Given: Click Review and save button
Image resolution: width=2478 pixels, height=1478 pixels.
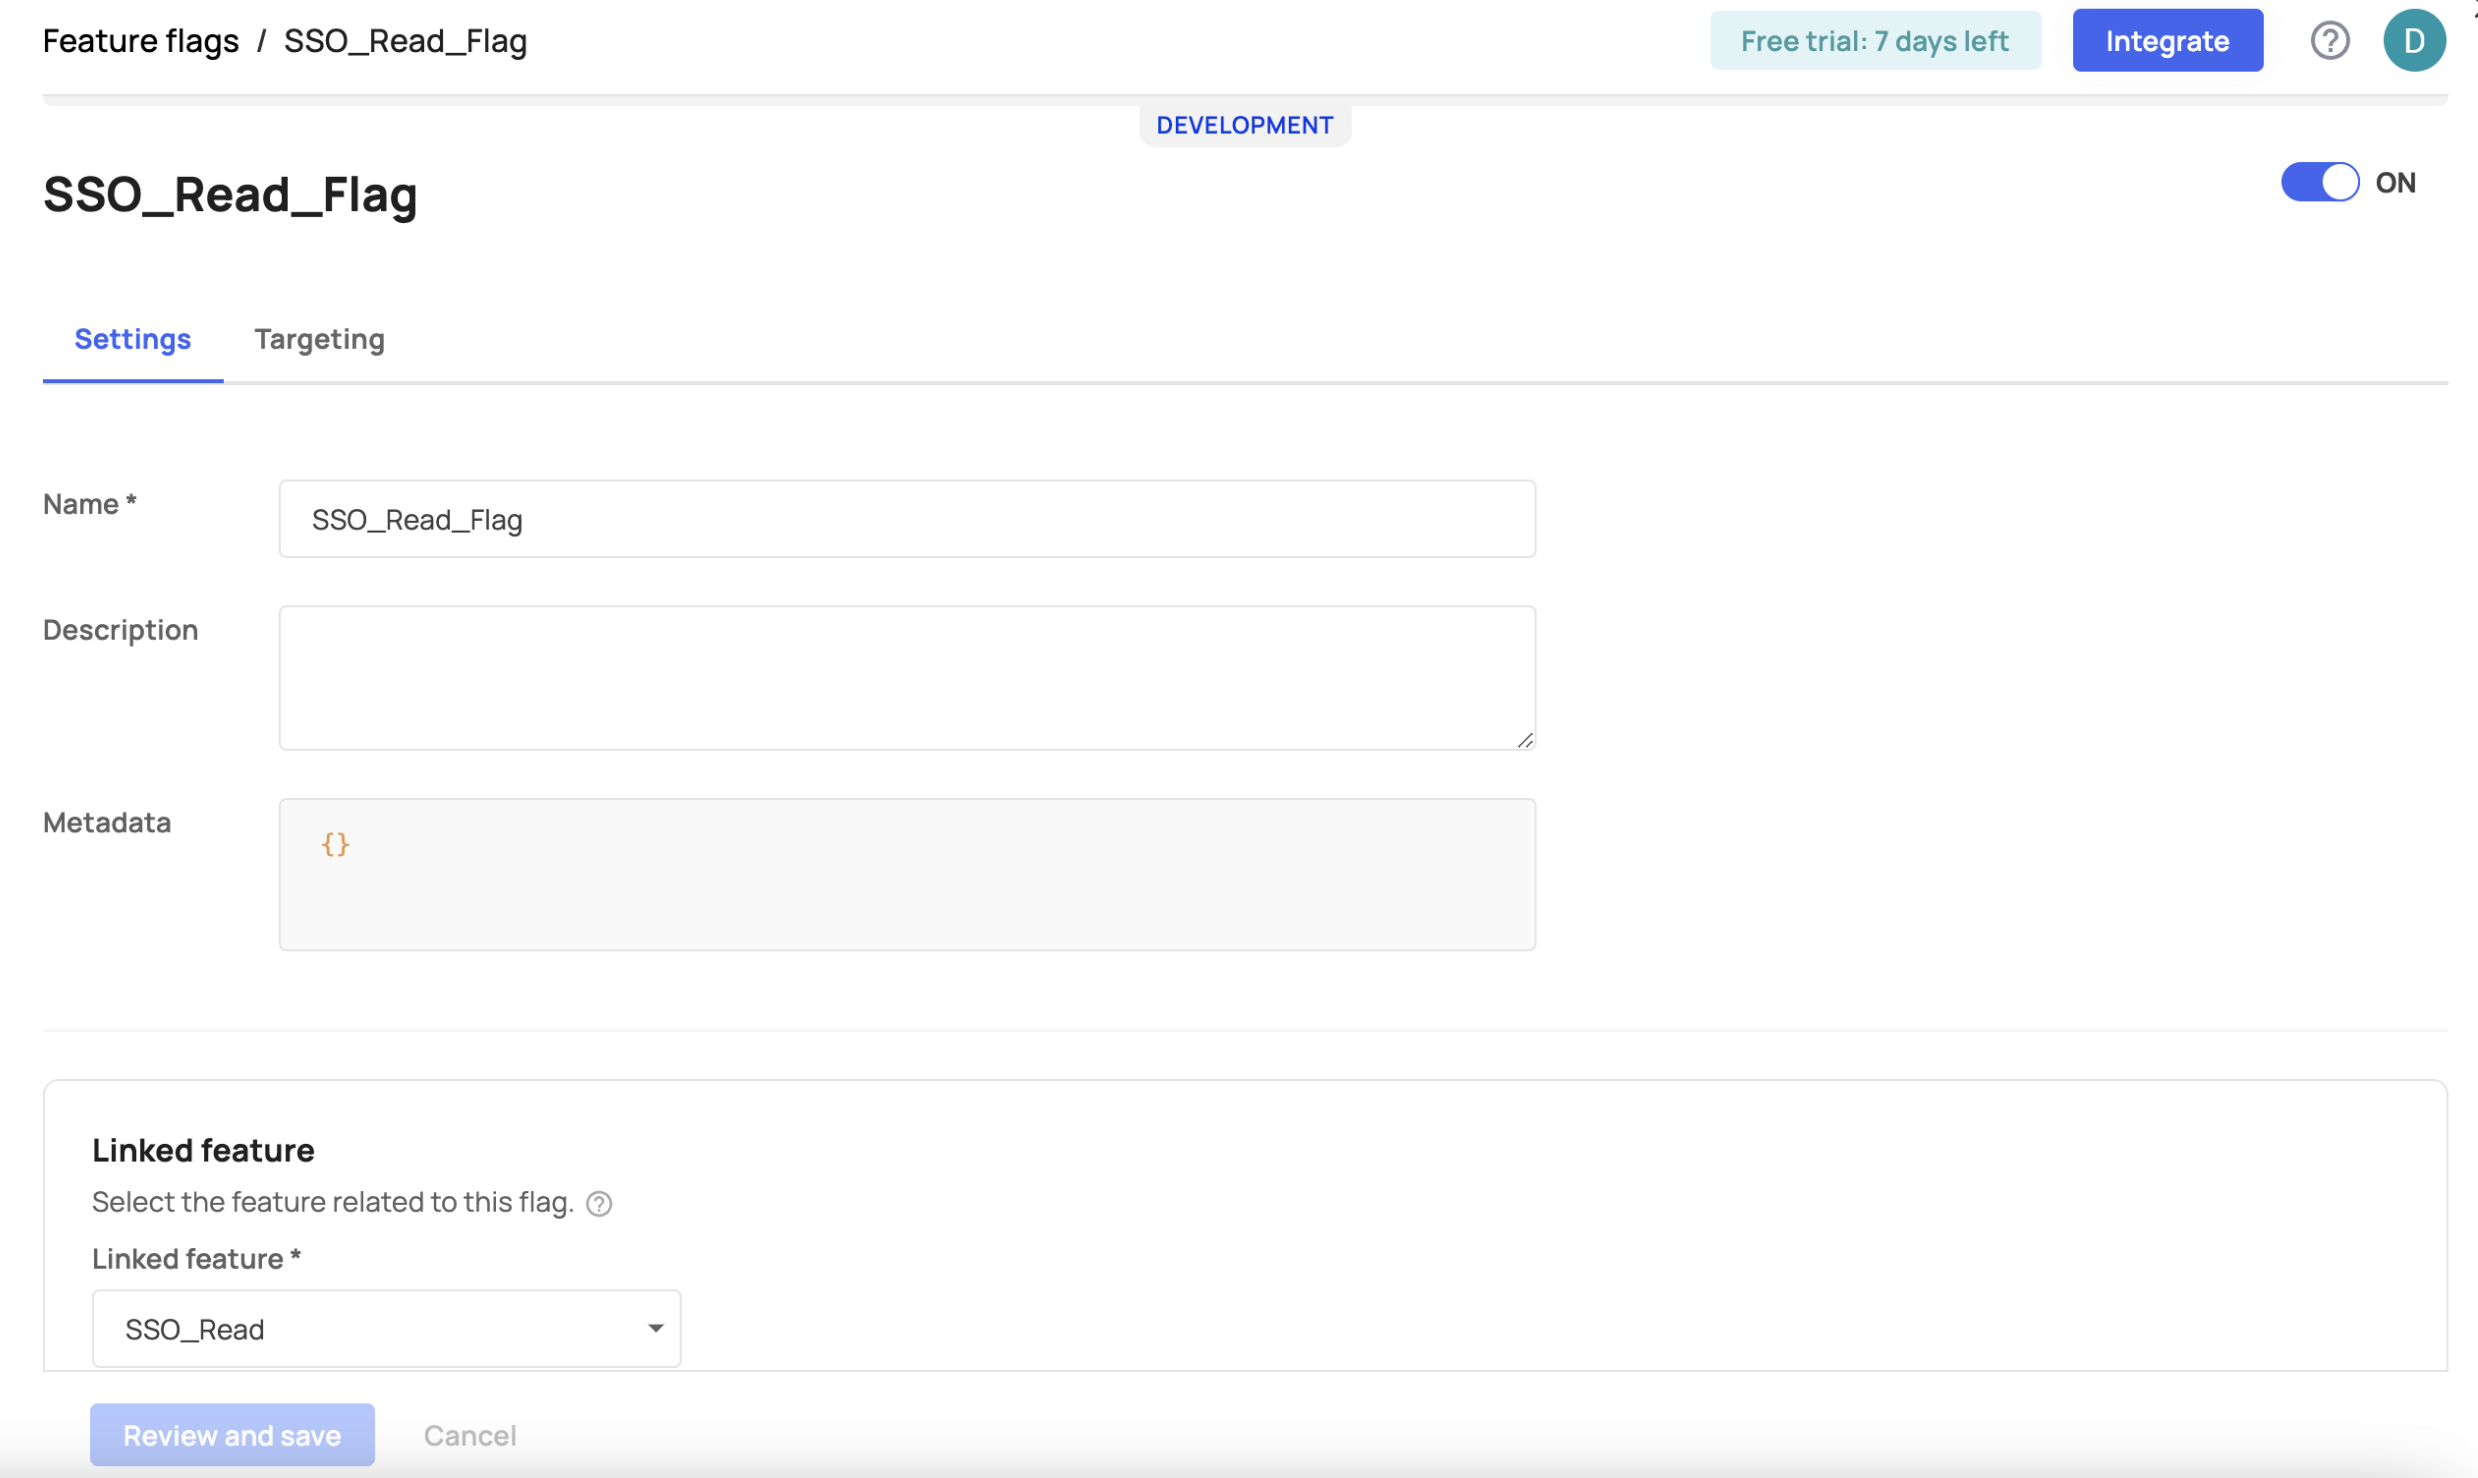Looking at the screenshot, I should point(232,1434).
